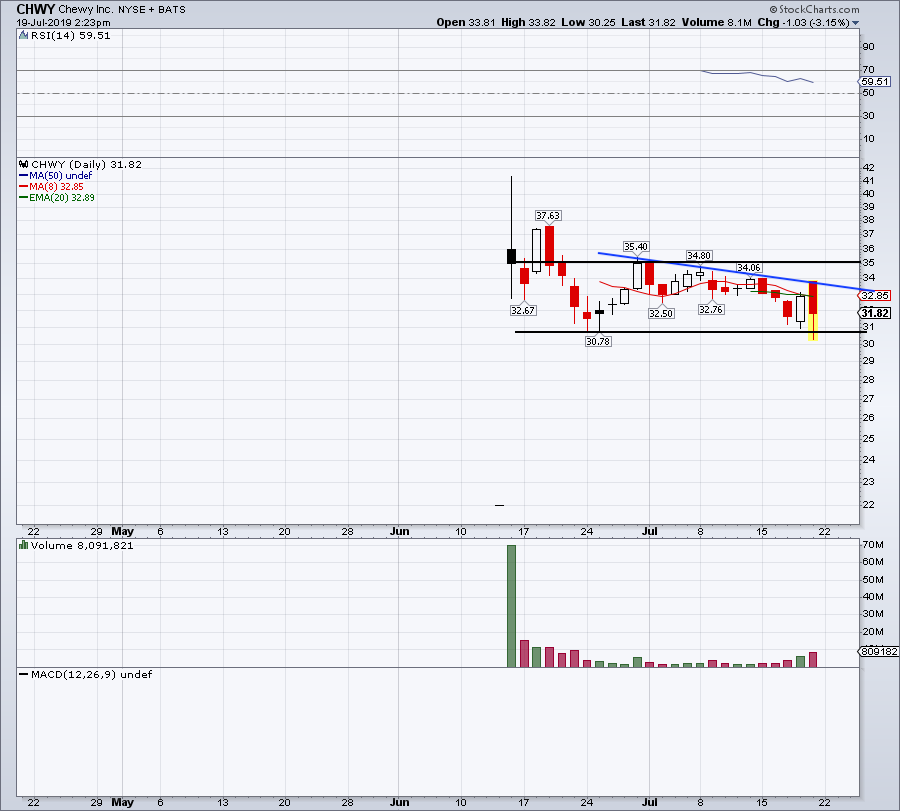Click the 'Open 33.81' value in header
Image resolution: width=900 pixels, height=811 pixels.
[x=465, y=22]
